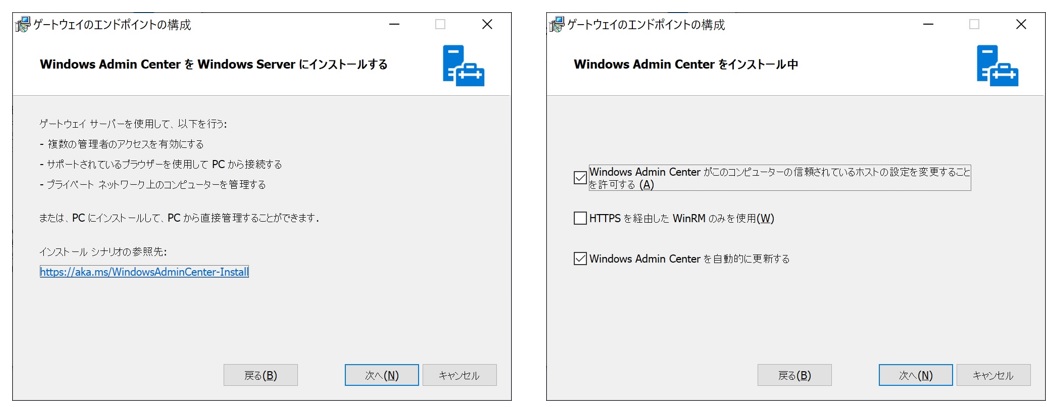
Task: Click the installer icon in right dialog title bar
Action: (x=557, y=24)
